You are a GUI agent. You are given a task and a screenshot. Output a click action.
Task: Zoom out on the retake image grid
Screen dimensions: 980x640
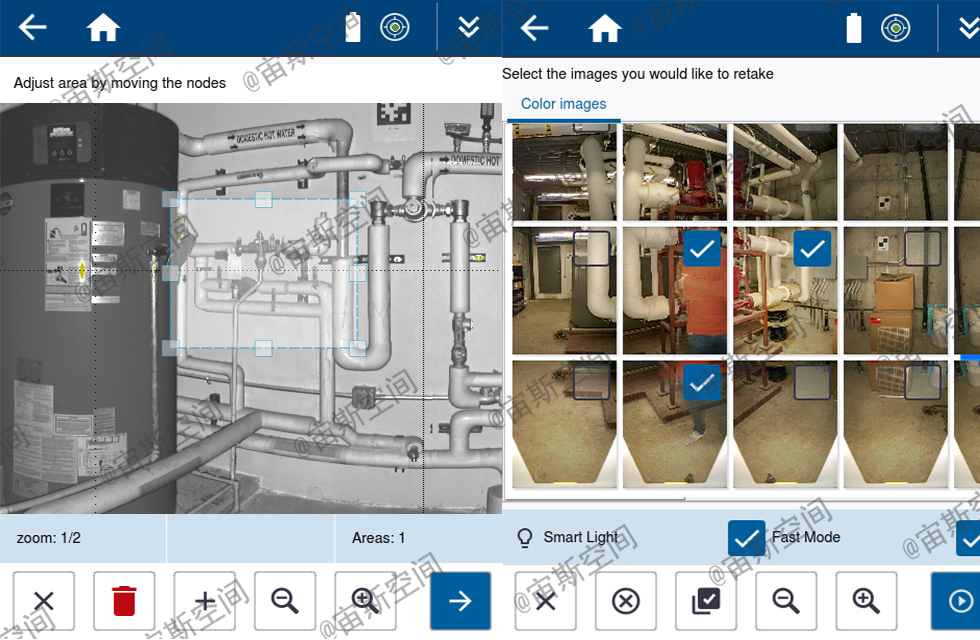[786, 601]
